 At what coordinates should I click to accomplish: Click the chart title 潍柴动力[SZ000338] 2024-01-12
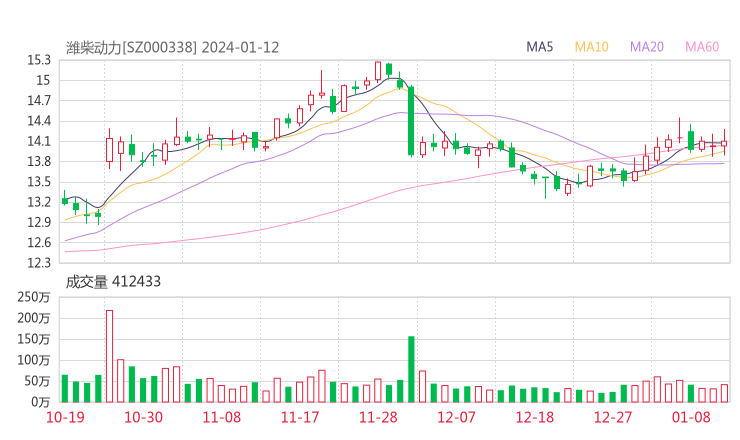(172, 48)
